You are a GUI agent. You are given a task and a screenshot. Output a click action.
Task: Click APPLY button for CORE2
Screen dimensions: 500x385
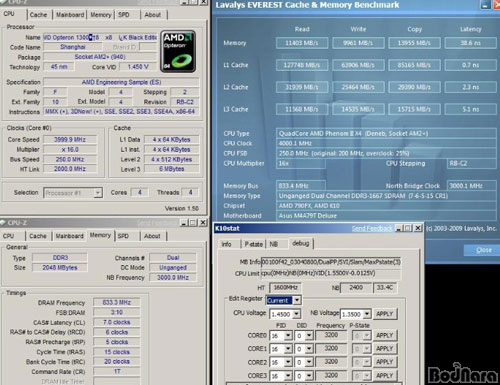tap(385, 362)
